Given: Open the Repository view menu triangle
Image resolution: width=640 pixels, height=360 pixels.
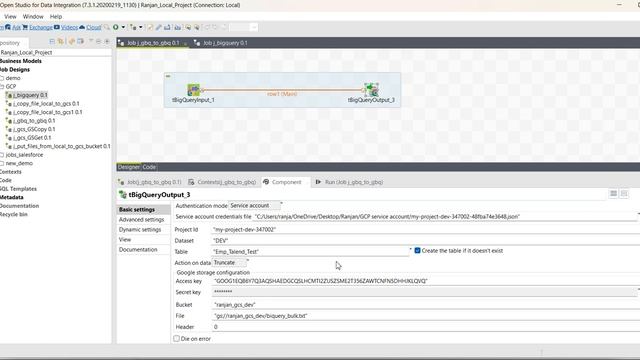Looking at the screenshot, I should point(91,41).
